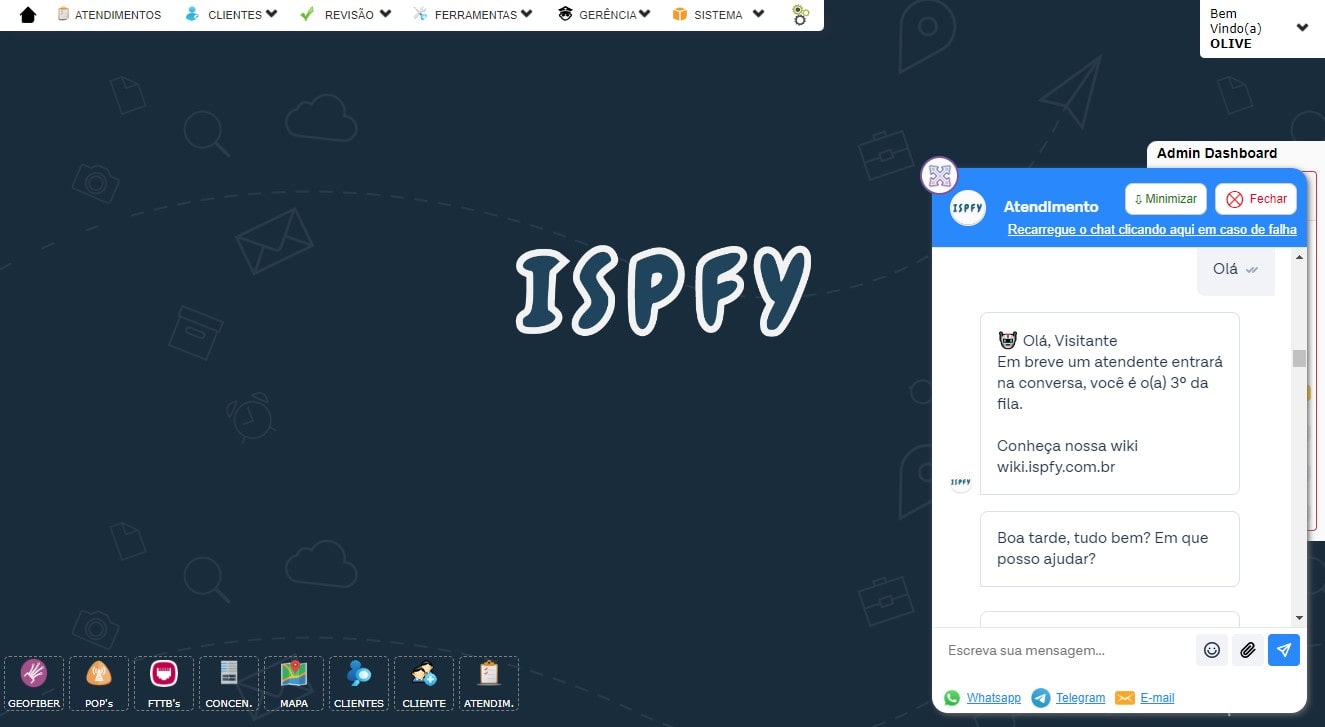Image resolution: width=1325 pixels, height=727 pixels.
Task: Go to the home page icon
Action: pos(28,15)
